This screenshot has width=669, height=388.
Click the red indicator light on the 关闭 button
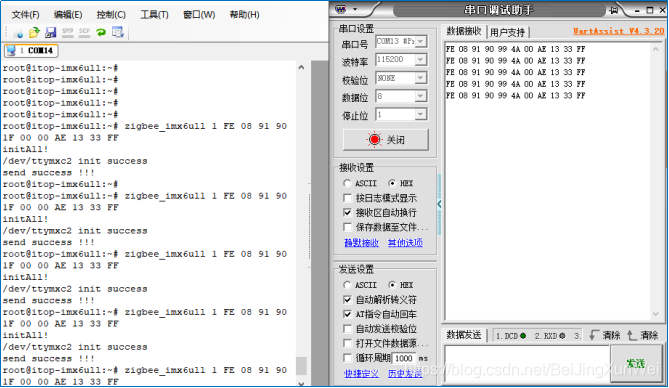pyautogui.click(x=374, y=139)
